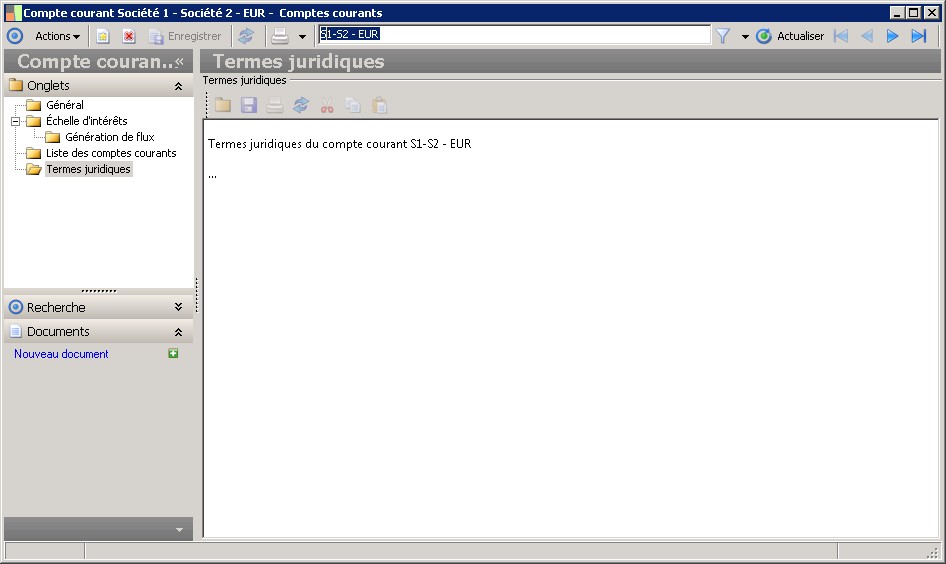Go to previous record arrow

pyautogui.click(x=867, y=36)
